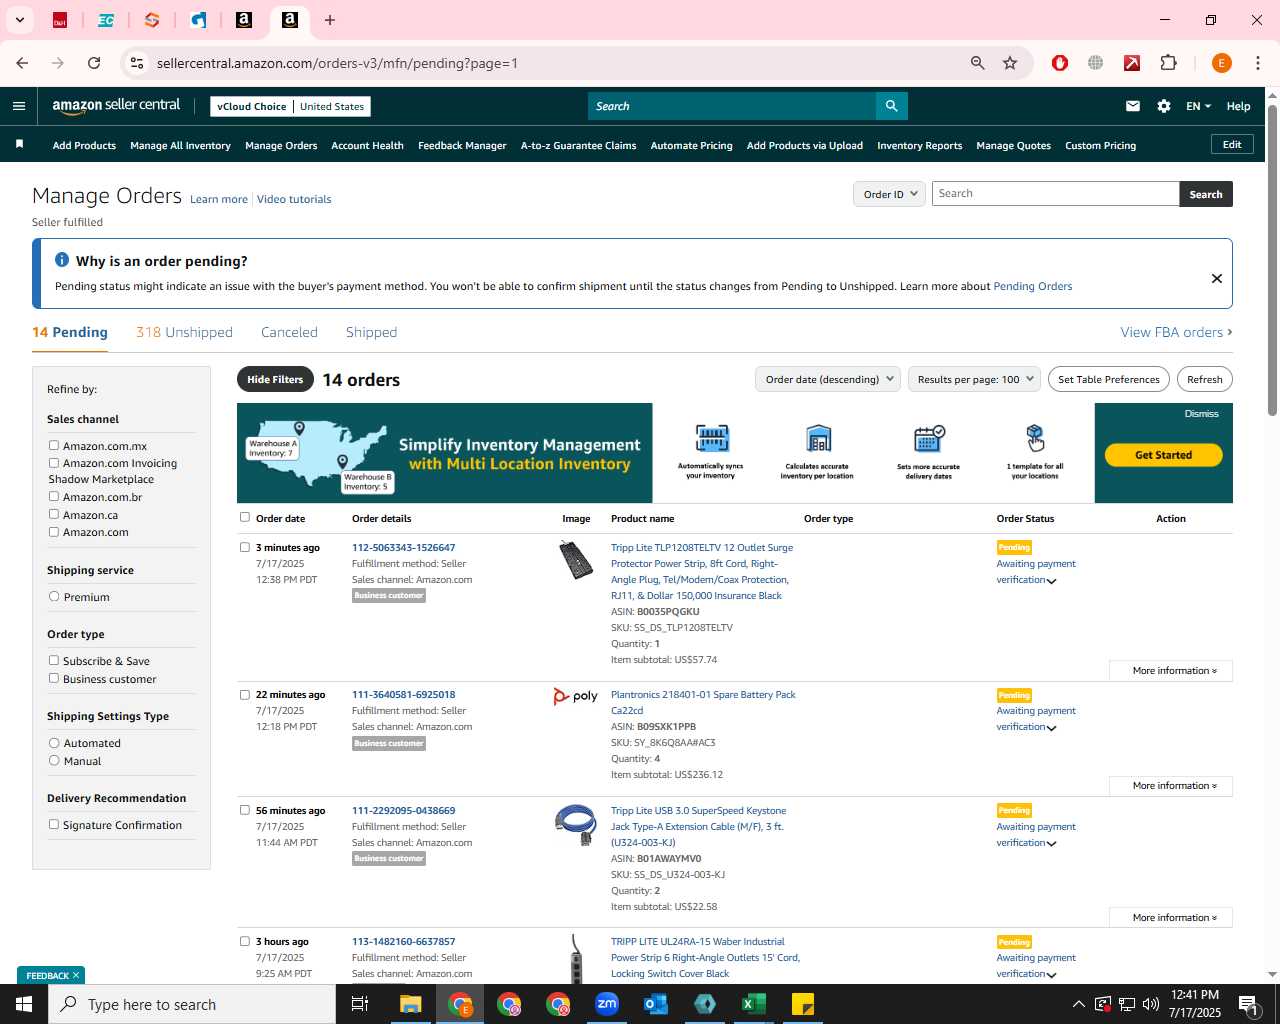
Task: Click the browser back arrow
Action: (22, 63)
